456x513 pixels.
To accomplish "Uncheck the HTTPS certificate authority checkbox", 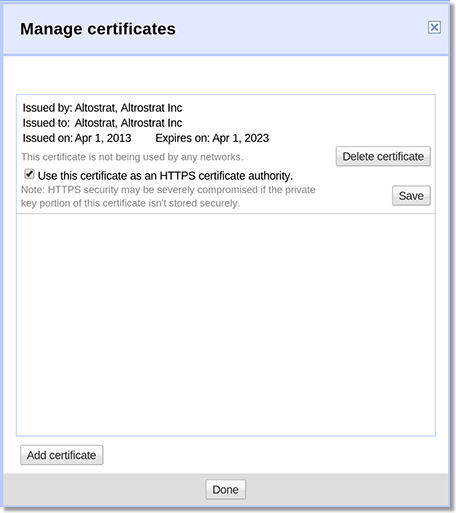I will [29, 174].
